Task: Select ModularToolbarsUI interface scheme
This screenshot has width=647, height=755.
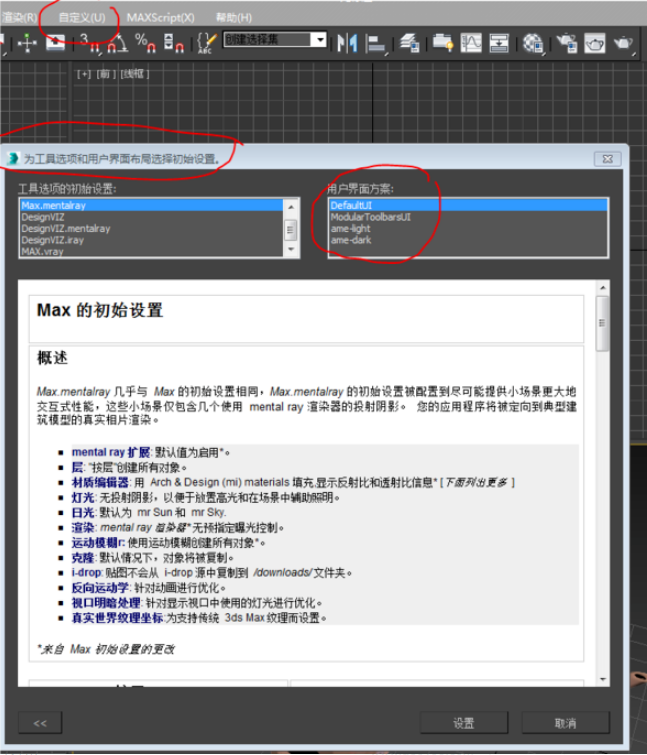Action: (468, 217)
